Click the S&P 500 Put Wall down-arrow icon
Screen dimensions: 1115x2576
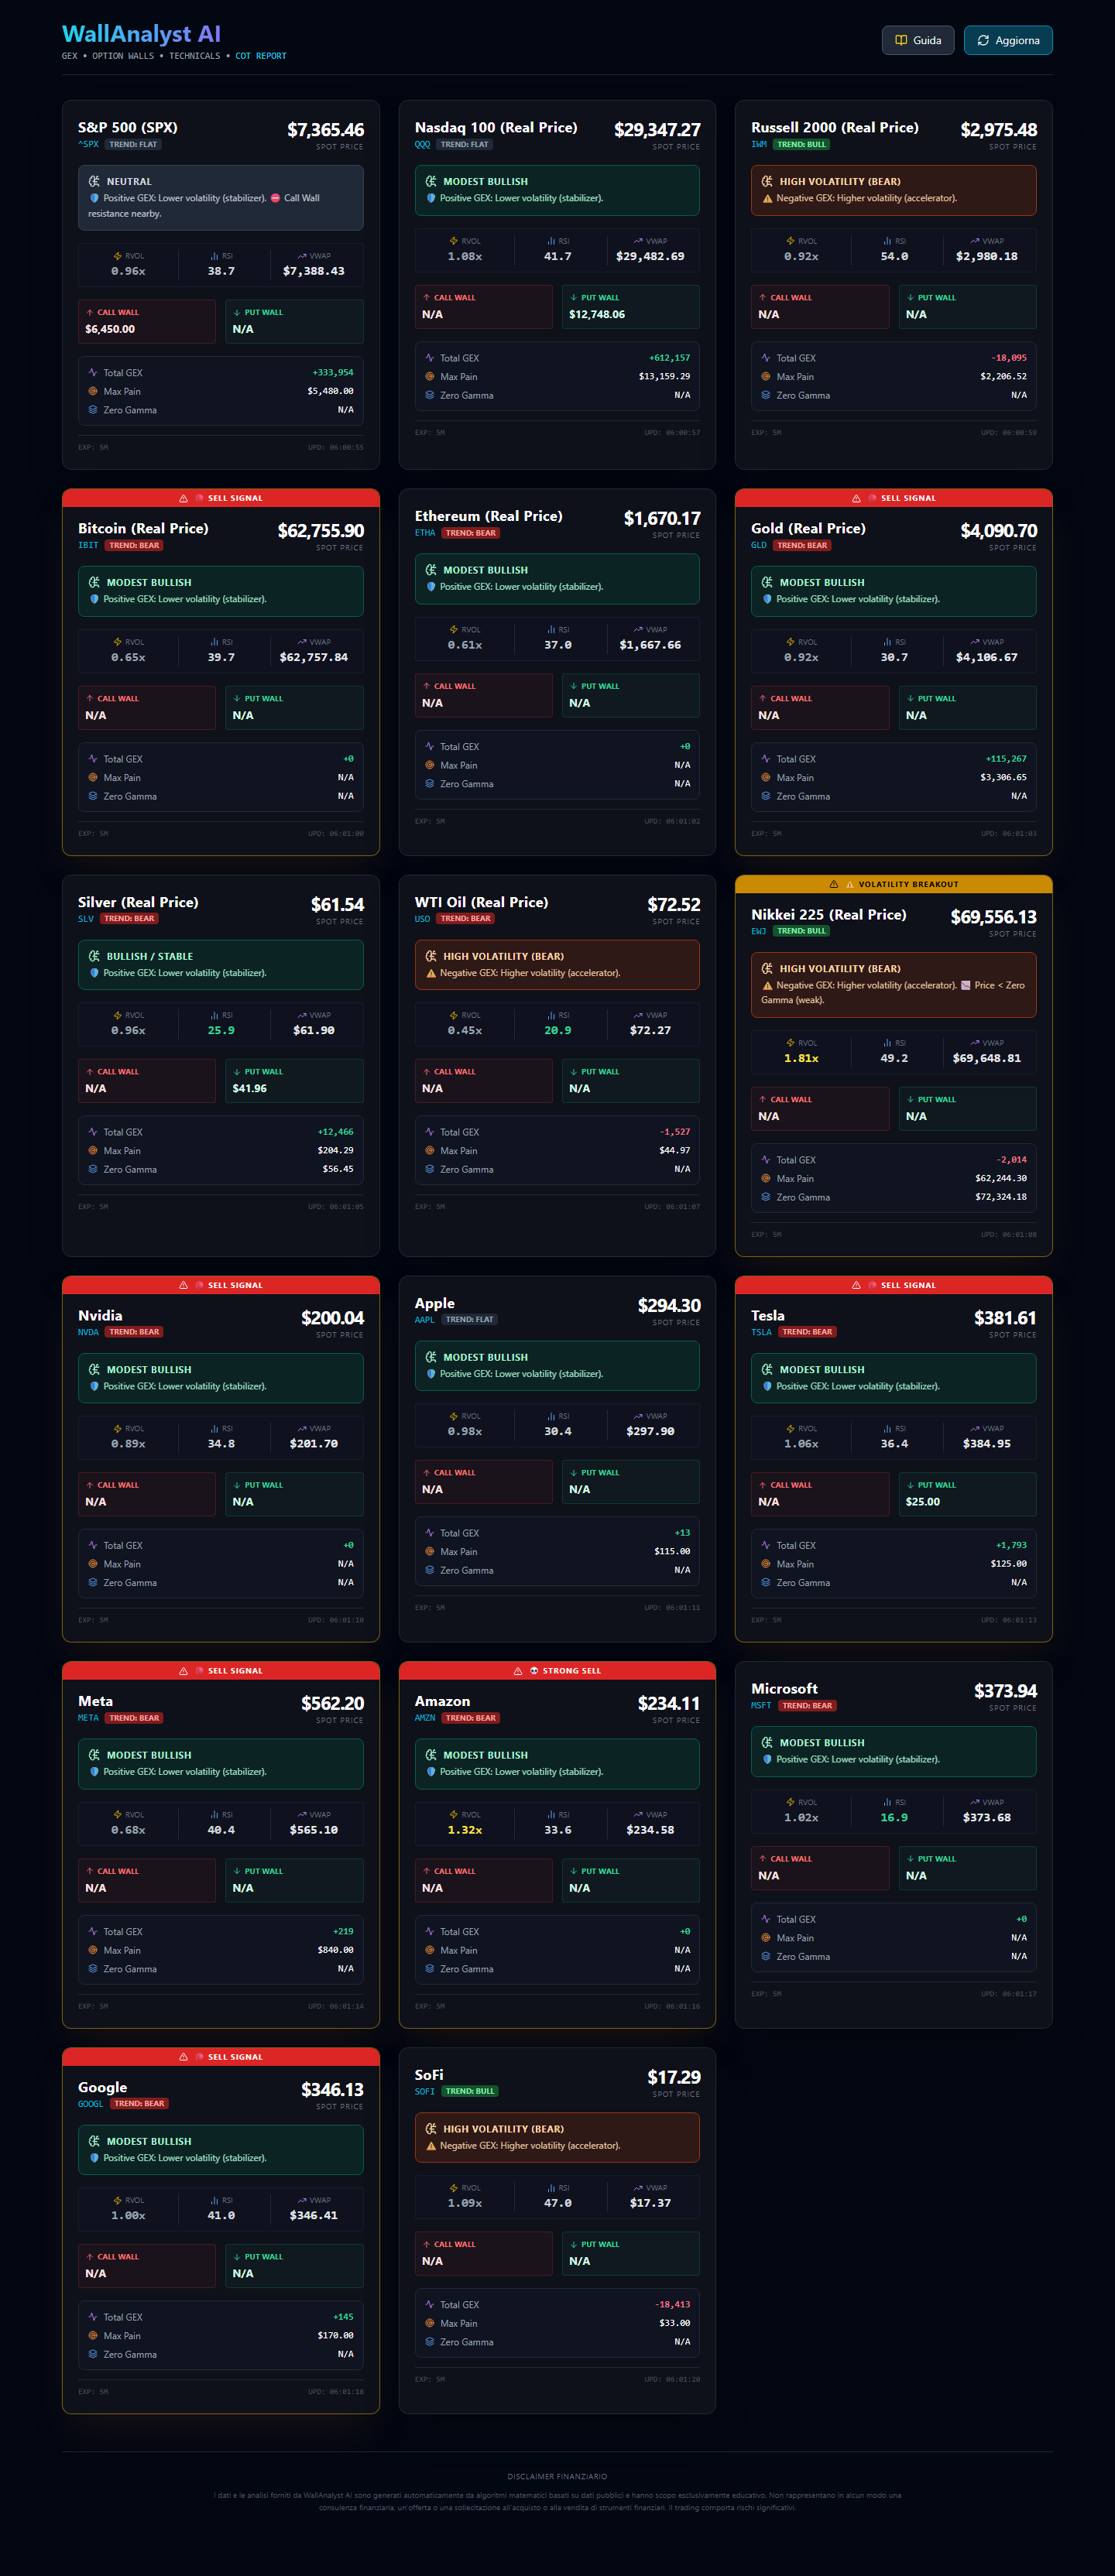click(237, 312)
